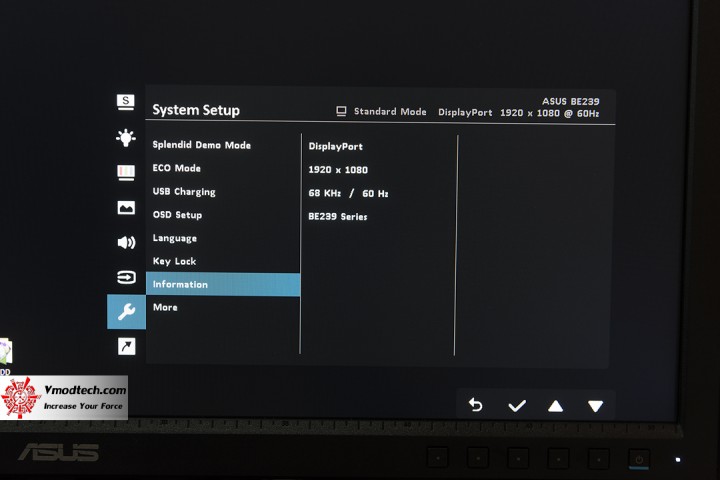Push the monitor power button on bezel

pos(639,458)
